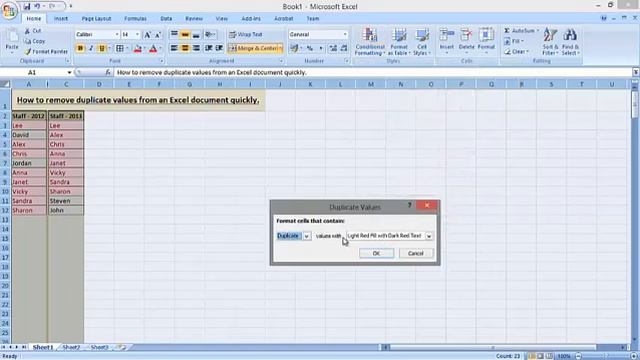Open the Merge & Center dropdown arrow
The height and width of the screenshot is (360, 640).
pyautogui.click(x=280, y=48)
